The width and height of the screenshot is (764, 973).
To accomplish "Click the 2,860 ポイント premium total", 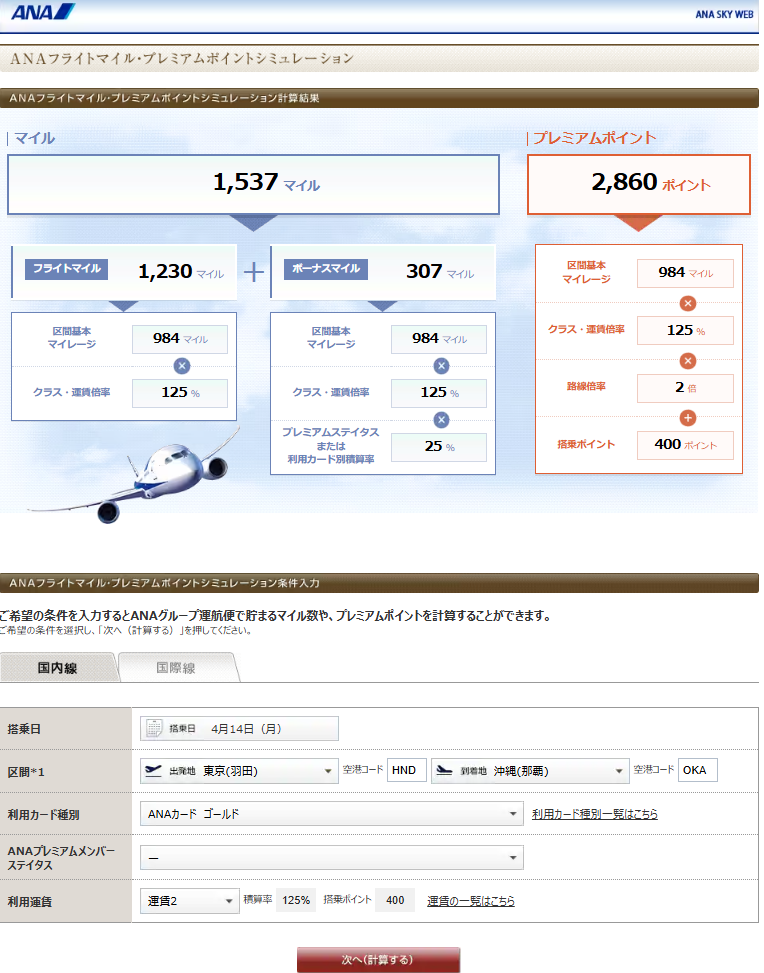I will (650, 182).
